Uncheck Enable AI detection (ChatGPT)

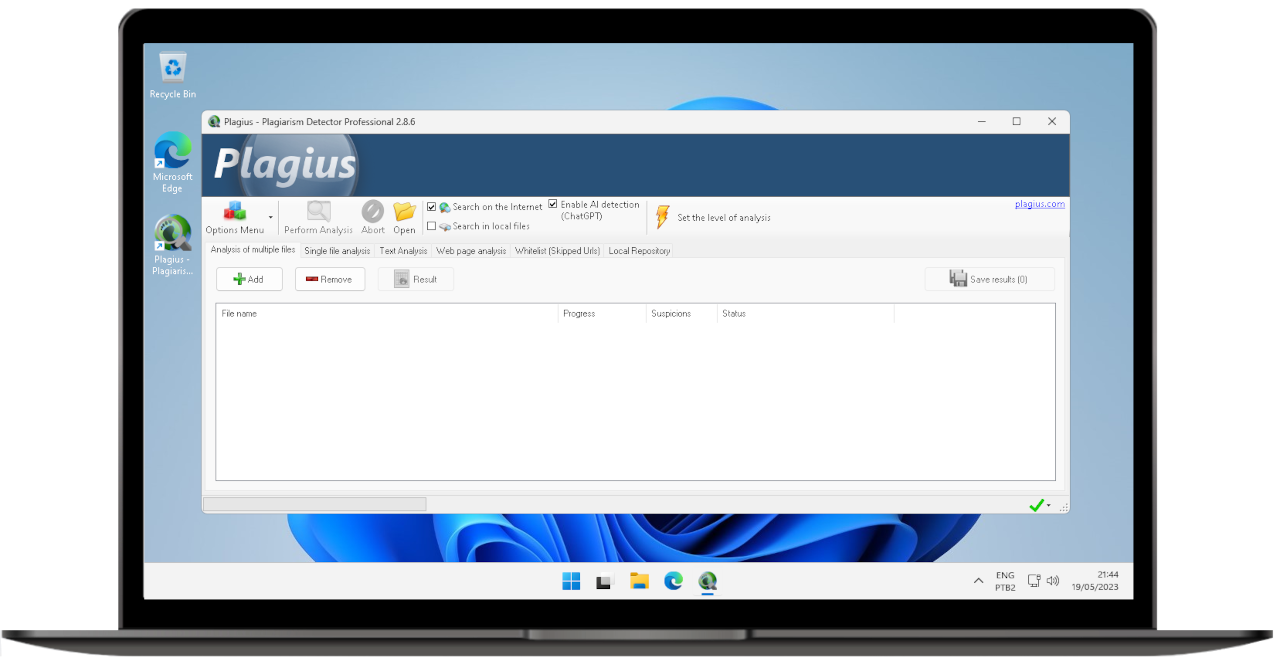552,203
